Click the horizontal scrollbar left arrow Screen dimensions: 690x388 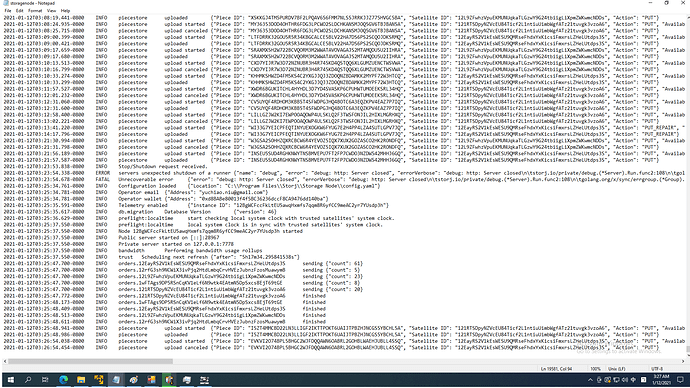click(x=5, y=361)
